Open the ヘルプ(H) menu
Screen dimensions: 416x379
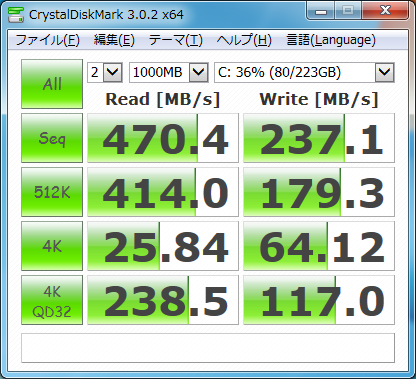[x=244, y=40]
